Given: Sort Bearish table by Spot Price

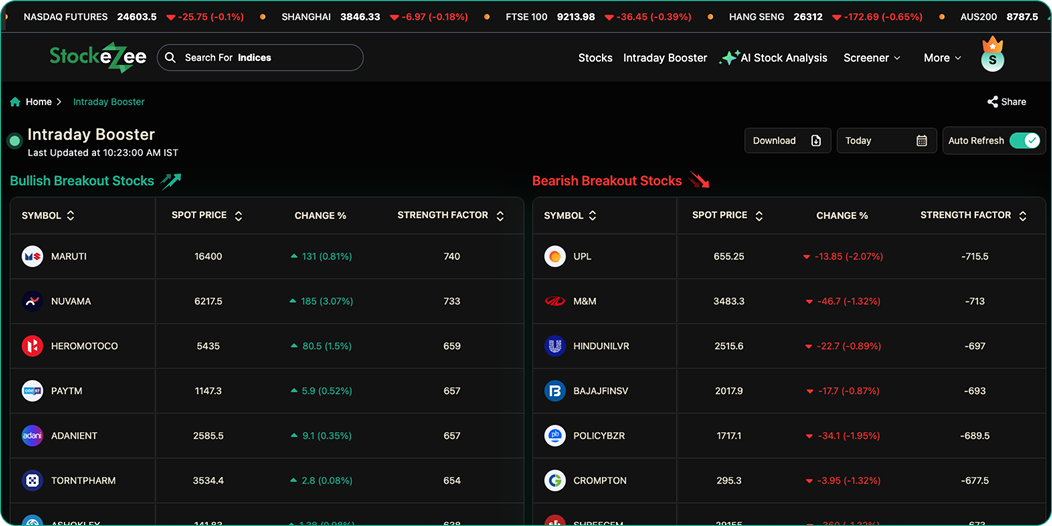Looking at the screenshot, I should [759, 216].
